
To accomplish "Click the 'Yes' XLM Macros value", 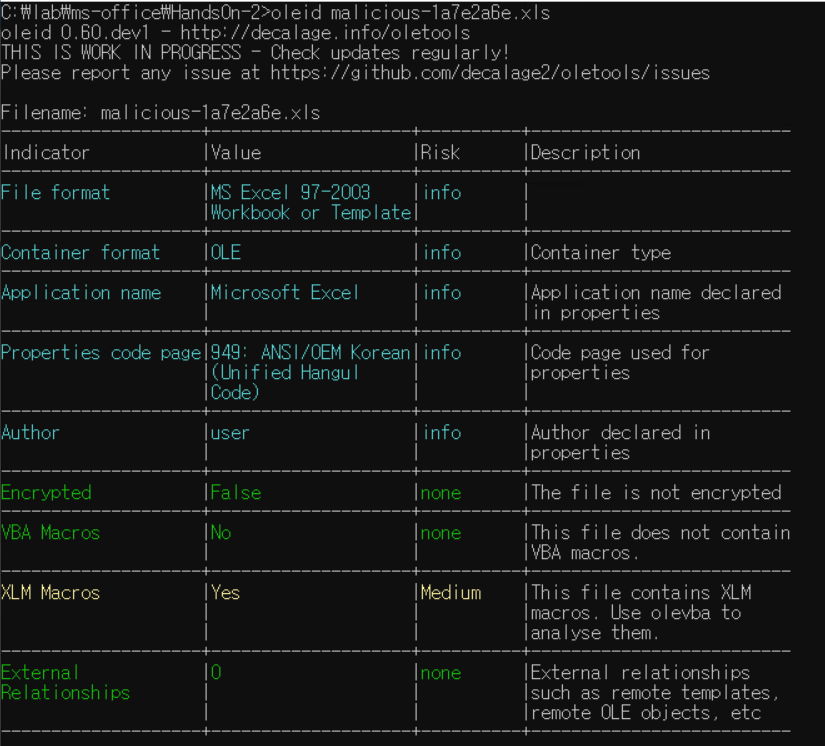I will click(x=225, y=592).
